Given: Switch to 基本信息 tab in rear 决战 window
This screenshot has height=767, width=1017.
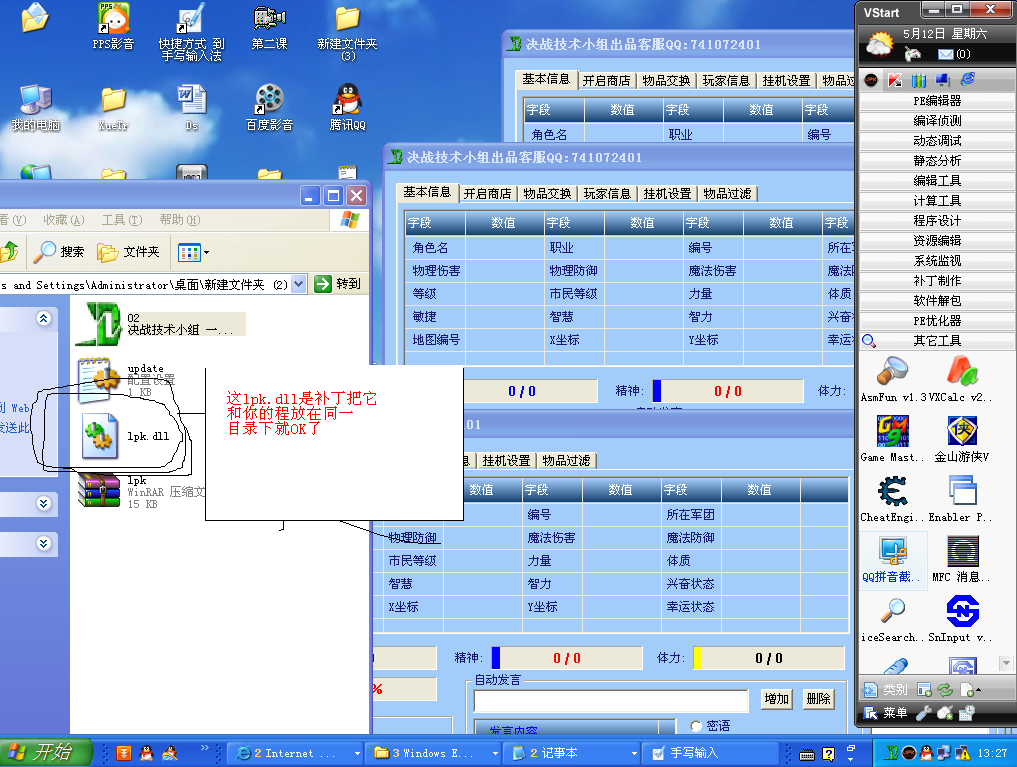Looking at the screenshot, I should point(546,79).
